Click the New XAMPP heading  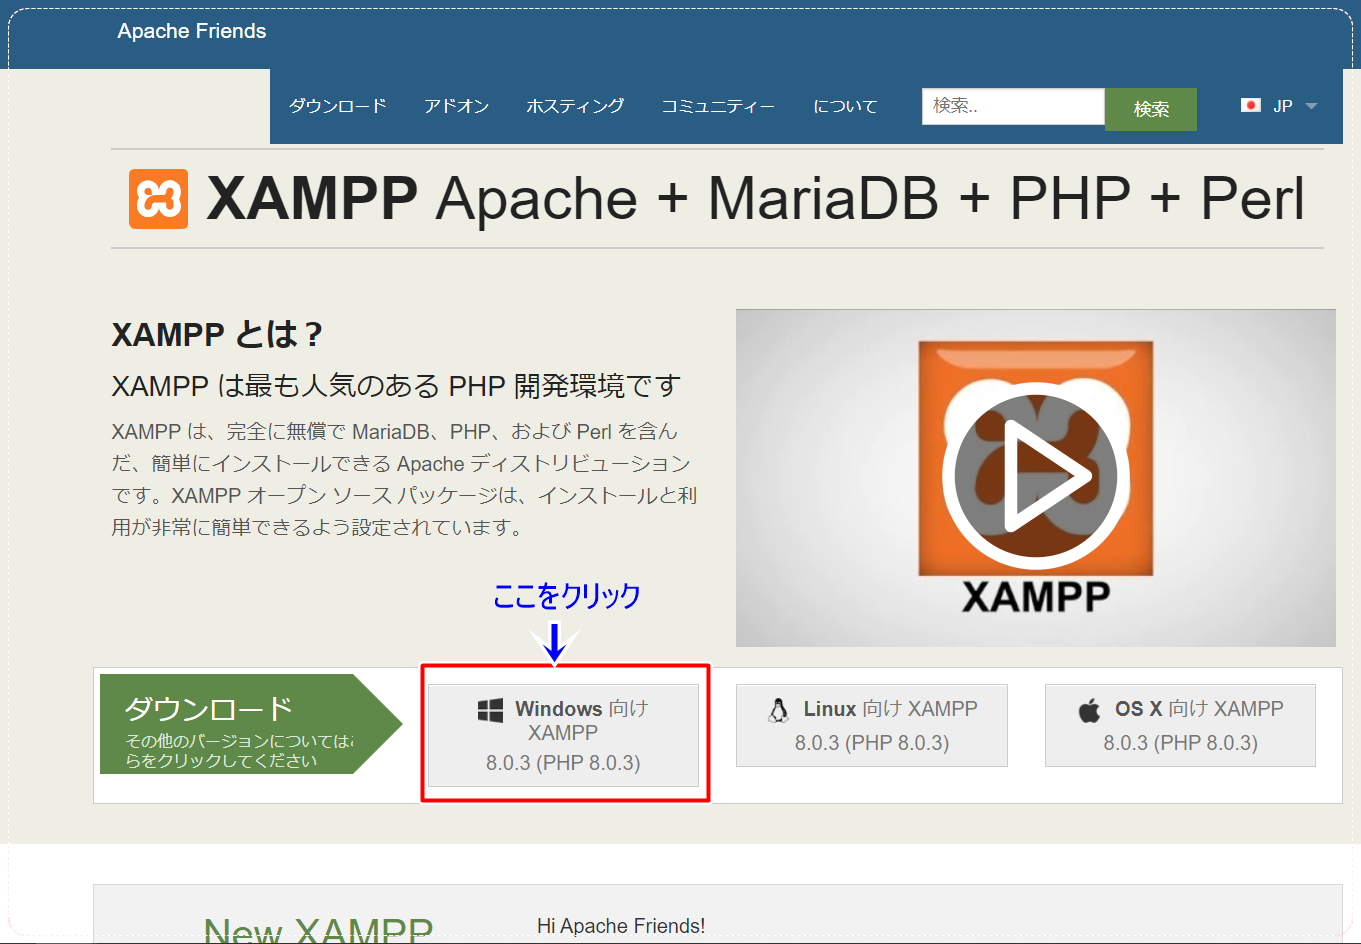pyautogui.click(x=318, y=930)
